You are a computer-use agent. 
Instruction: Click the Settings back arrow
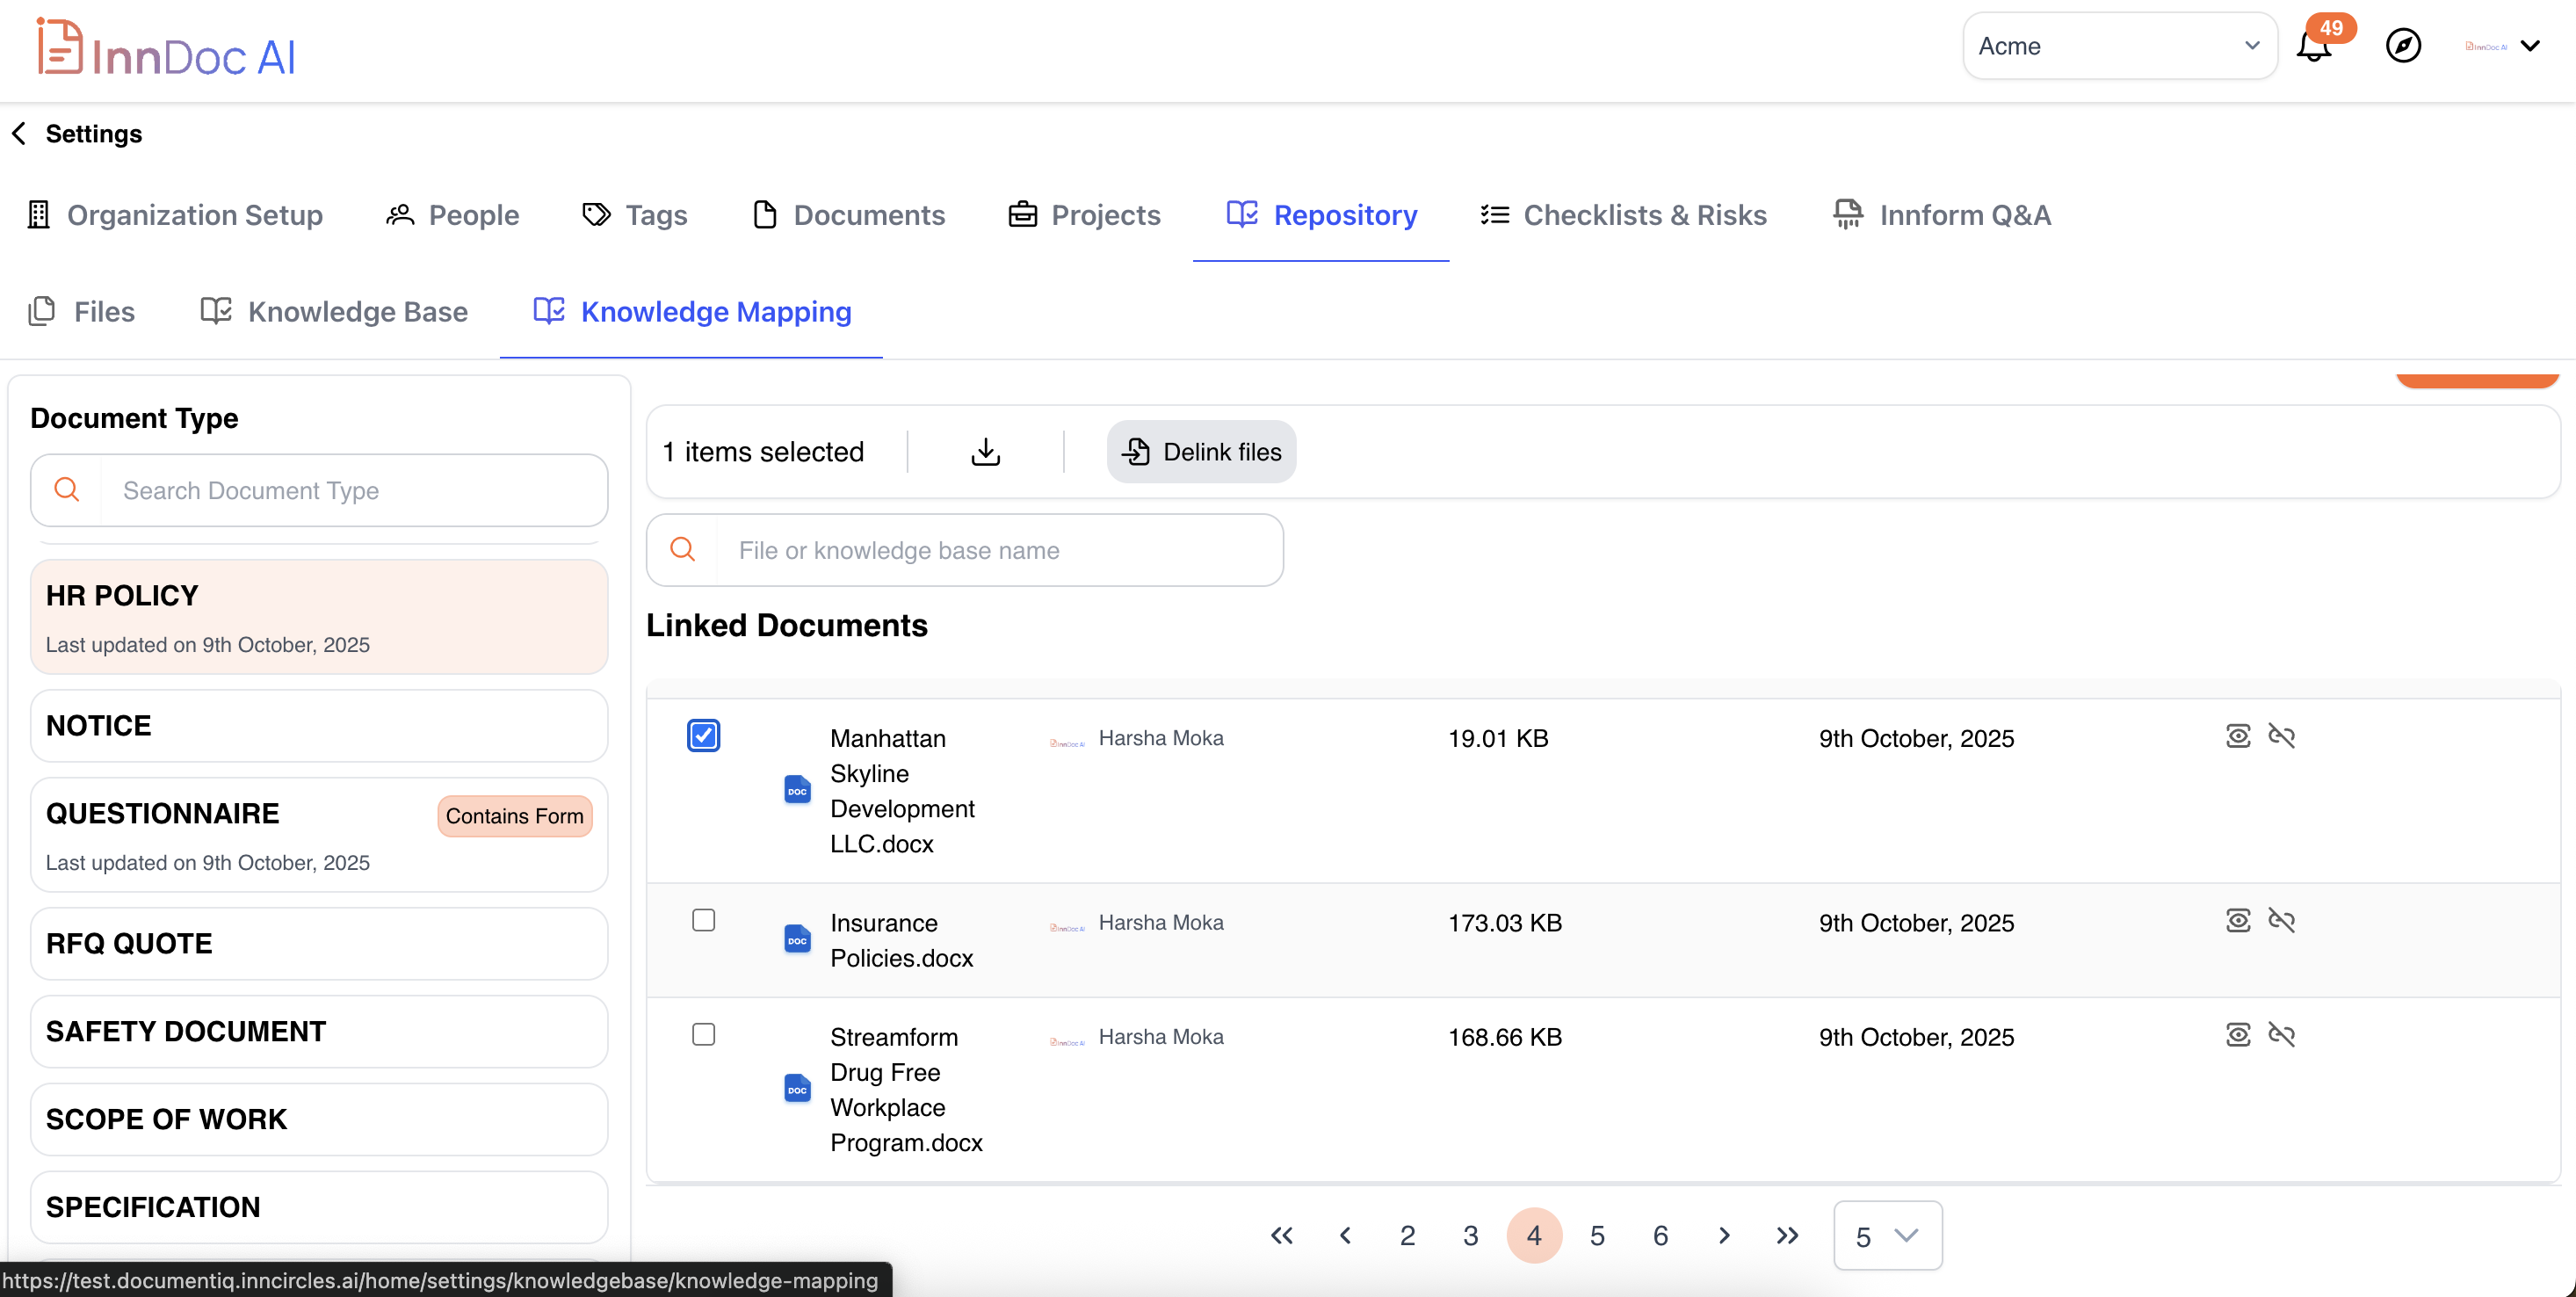pos(19,134)
